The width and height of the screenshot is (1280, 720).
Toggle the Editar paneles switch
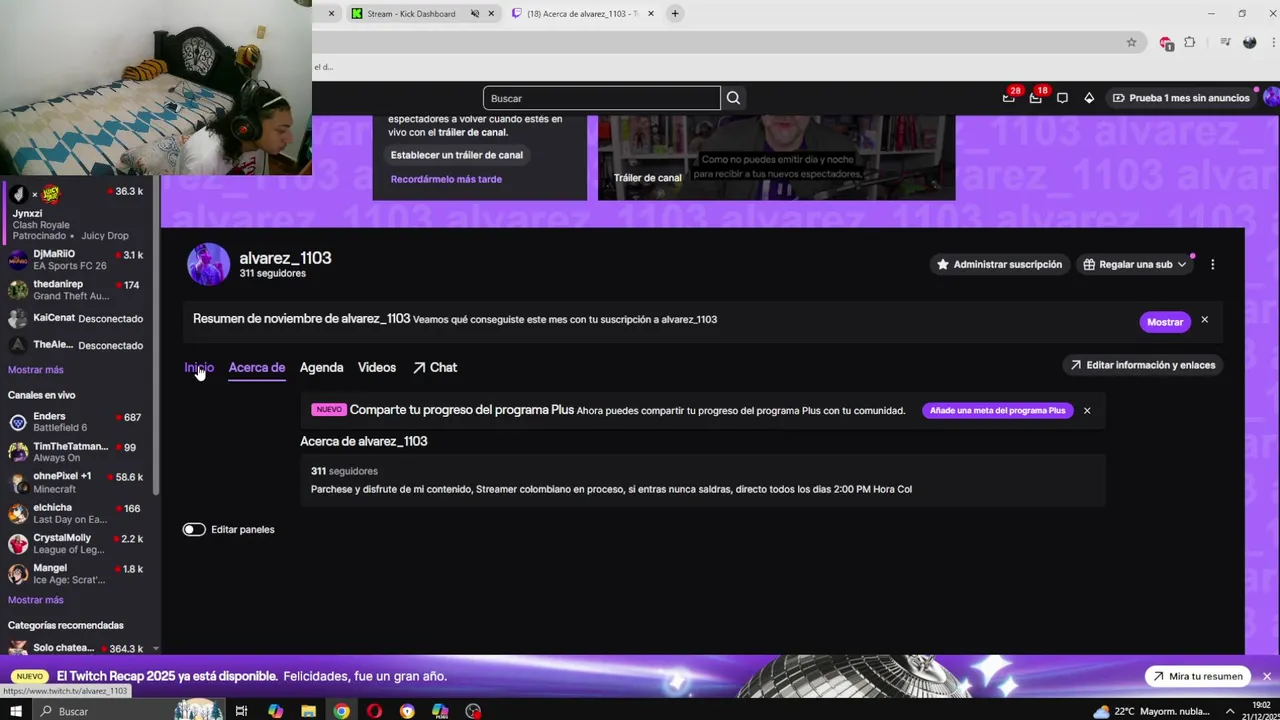tap(194, 529)
